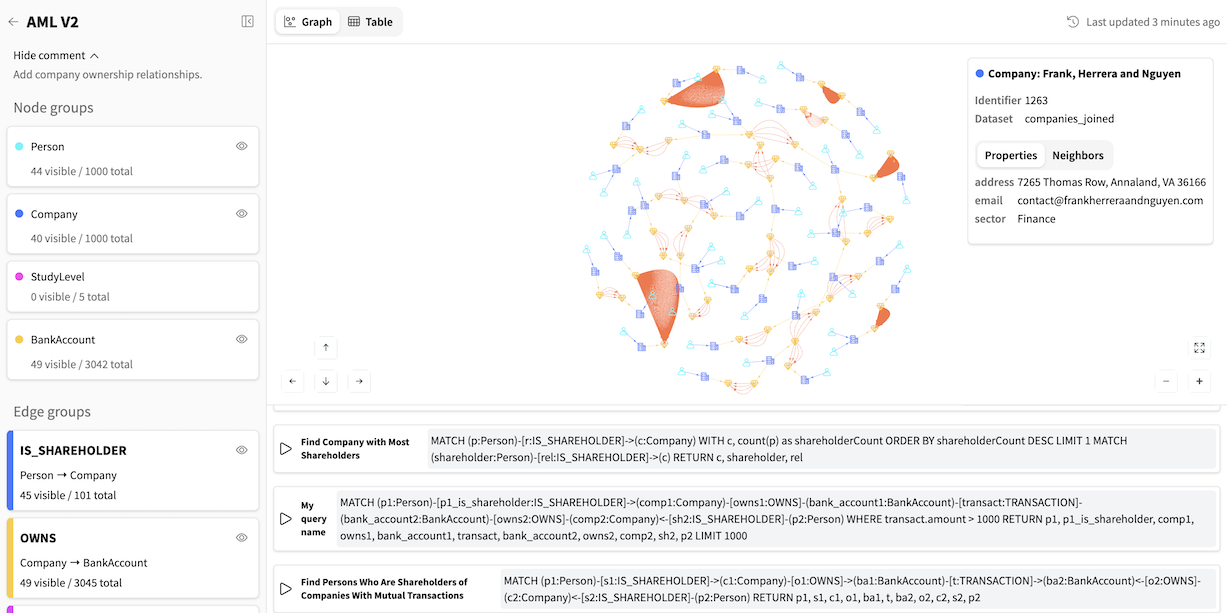
Task: Run the Find Company with Most Shareholders query
Action: click(x=285, y=448)
